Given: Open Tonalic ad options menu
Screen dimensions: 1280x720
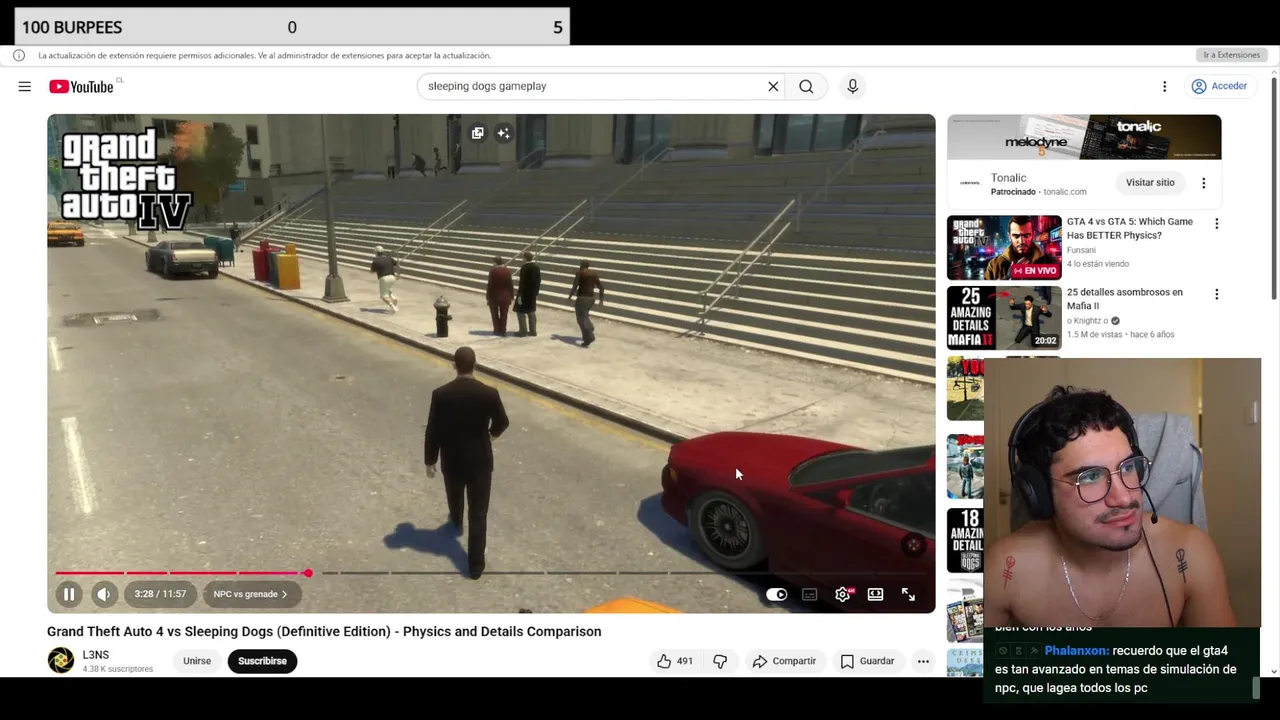Looking at the screenshot, I should (1203, 183).
